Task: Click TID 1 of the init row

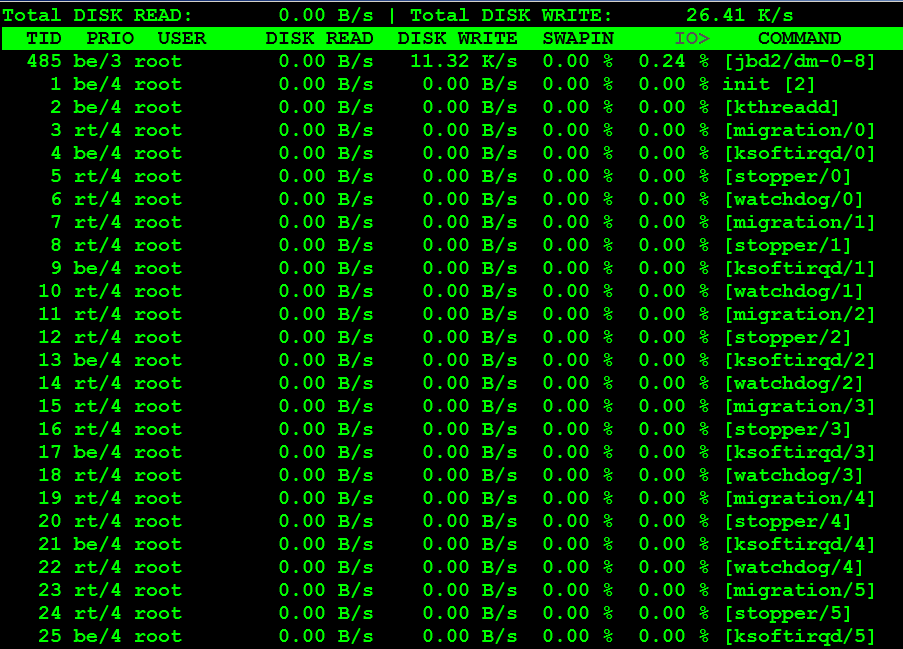Action: pyautogui.click(x=56, y=84)
